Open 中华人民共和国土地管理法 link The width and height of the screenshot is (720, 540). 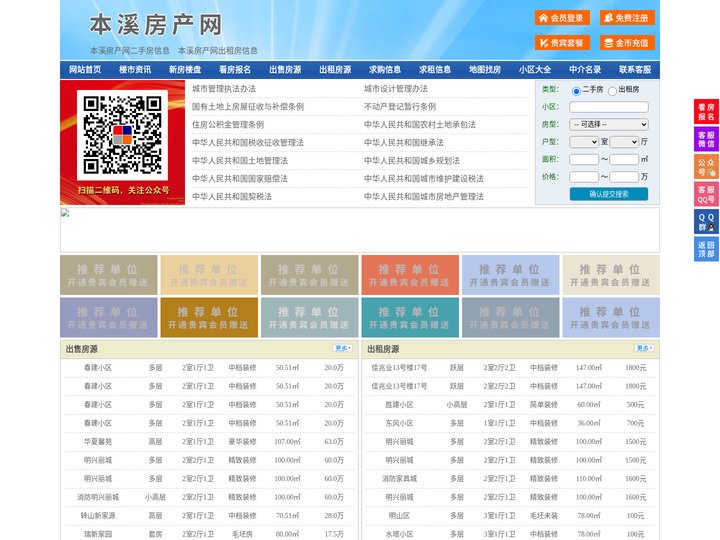tap(240, 160)
